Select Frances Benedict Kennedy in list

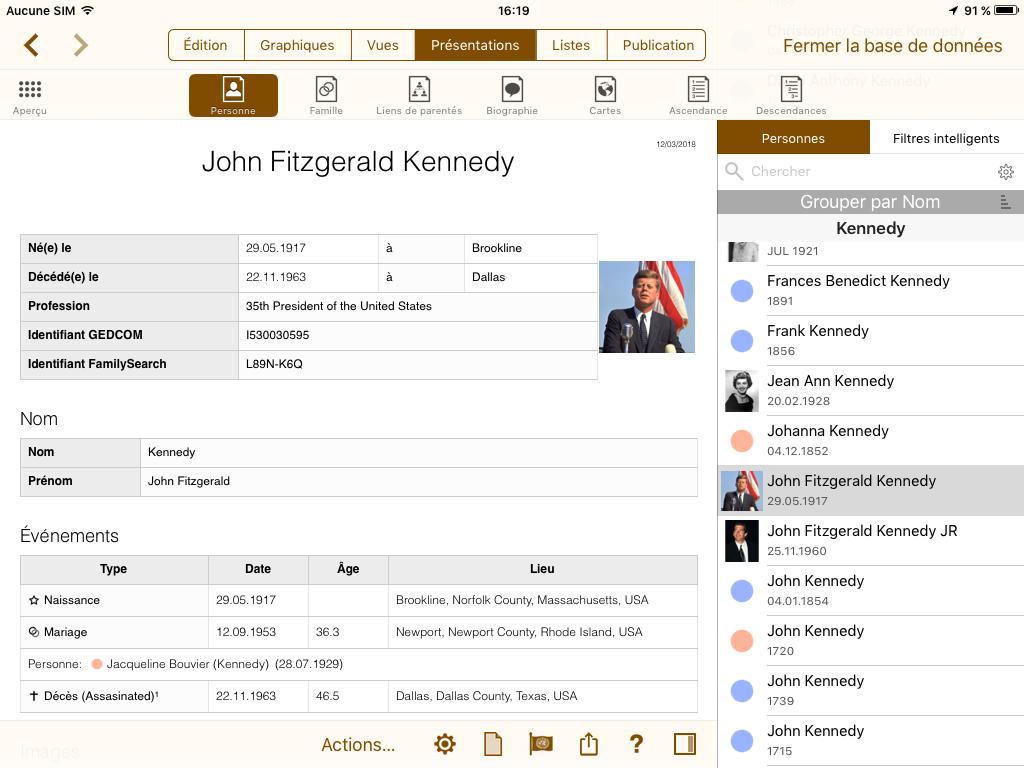tap(871, 291)
